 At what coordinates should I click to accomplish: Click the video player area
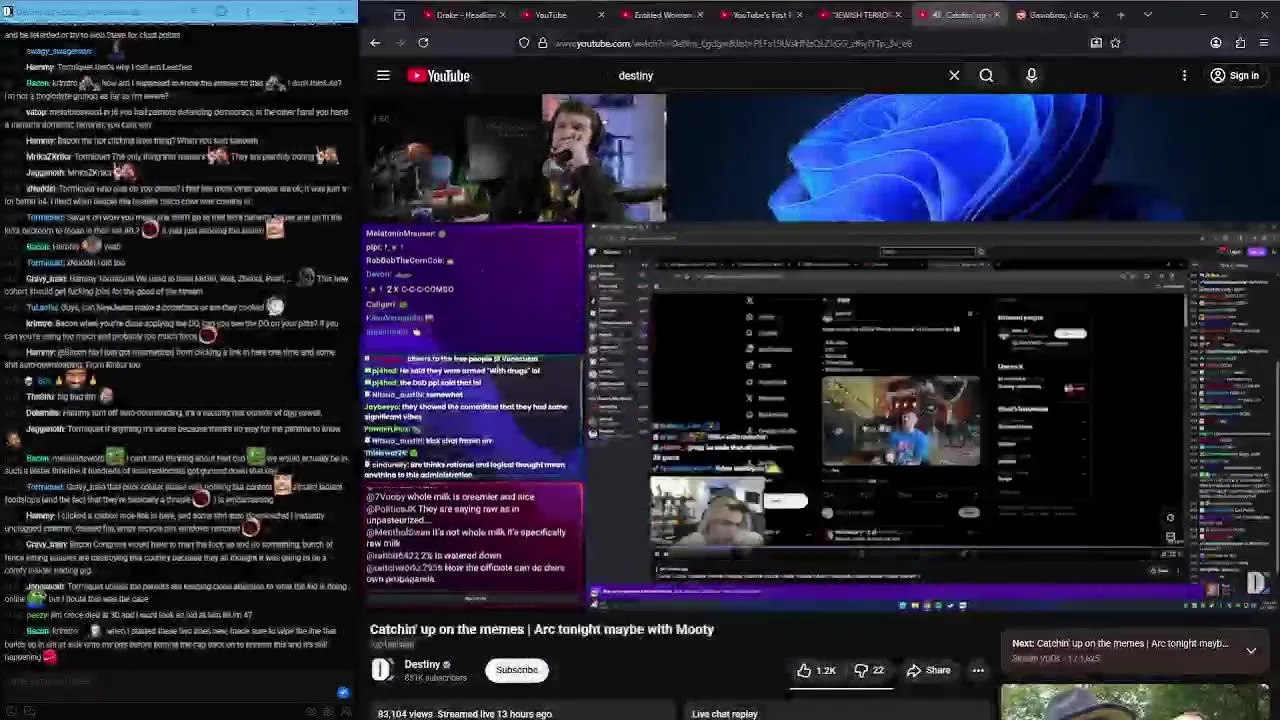820,352
